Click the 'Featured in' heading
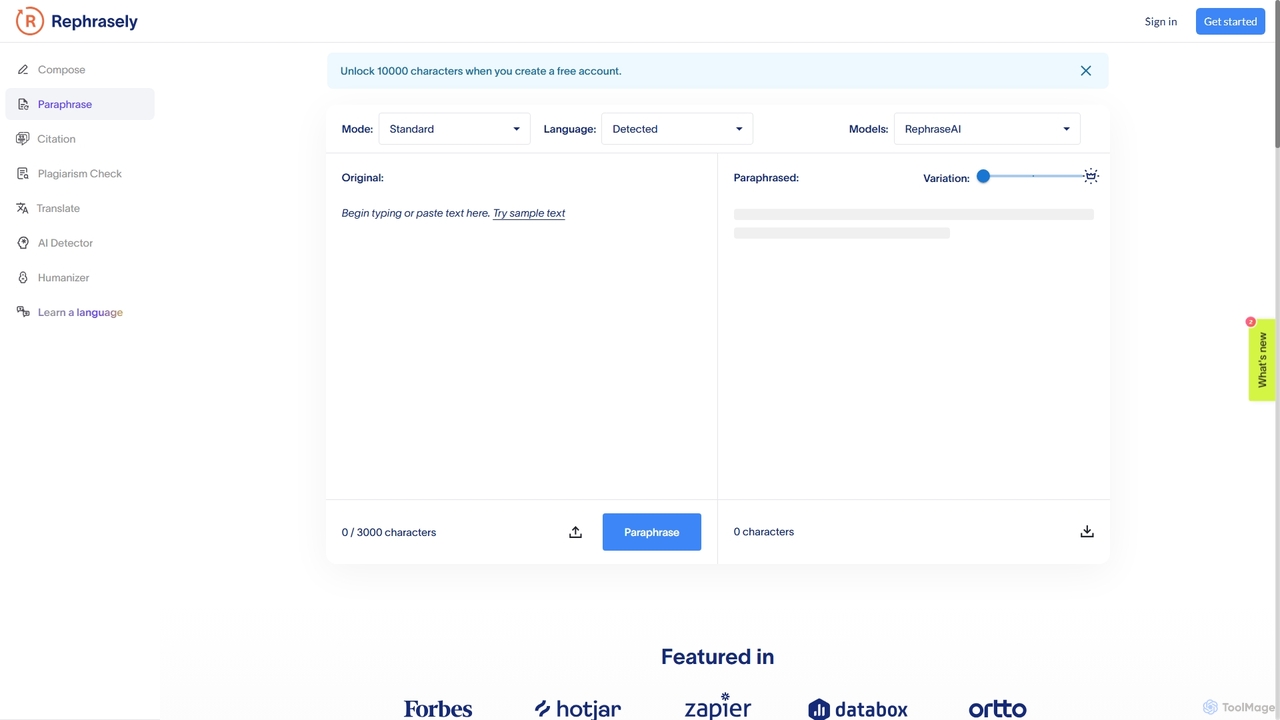1280x720 pixels. point(718,657)
